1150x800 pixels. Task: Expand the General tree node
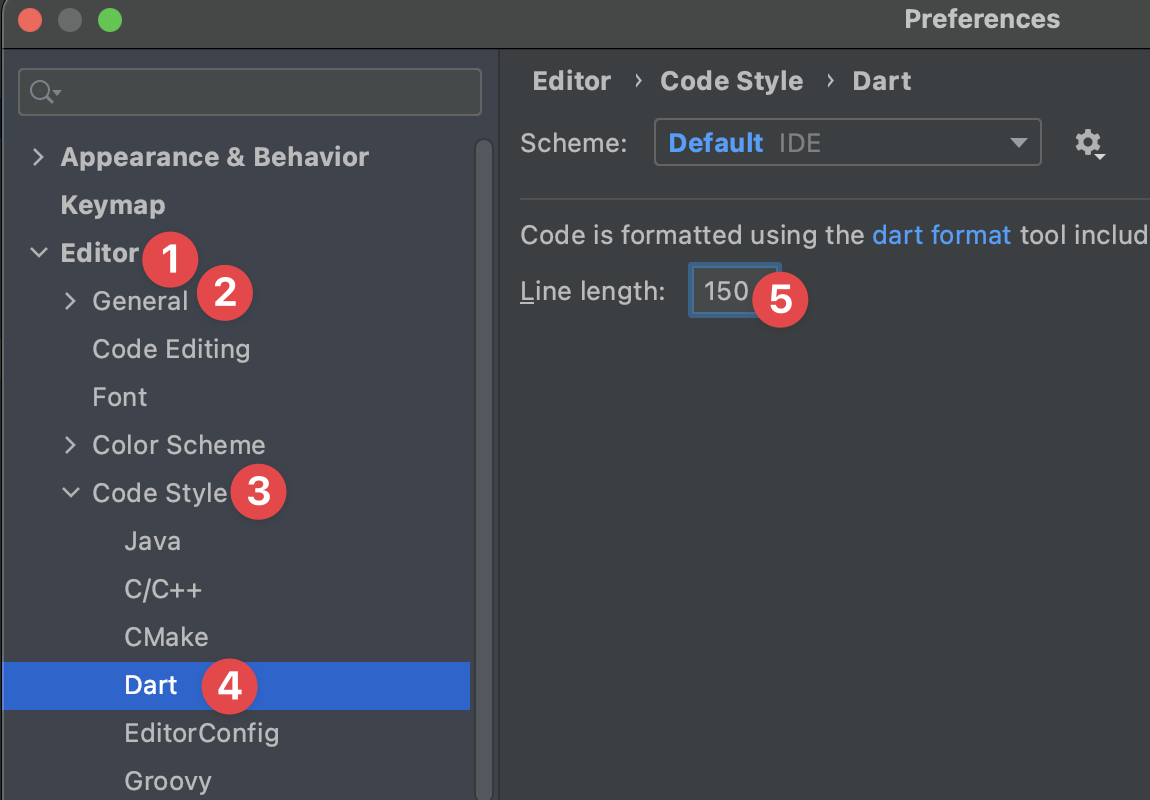[x=69, y=300]
